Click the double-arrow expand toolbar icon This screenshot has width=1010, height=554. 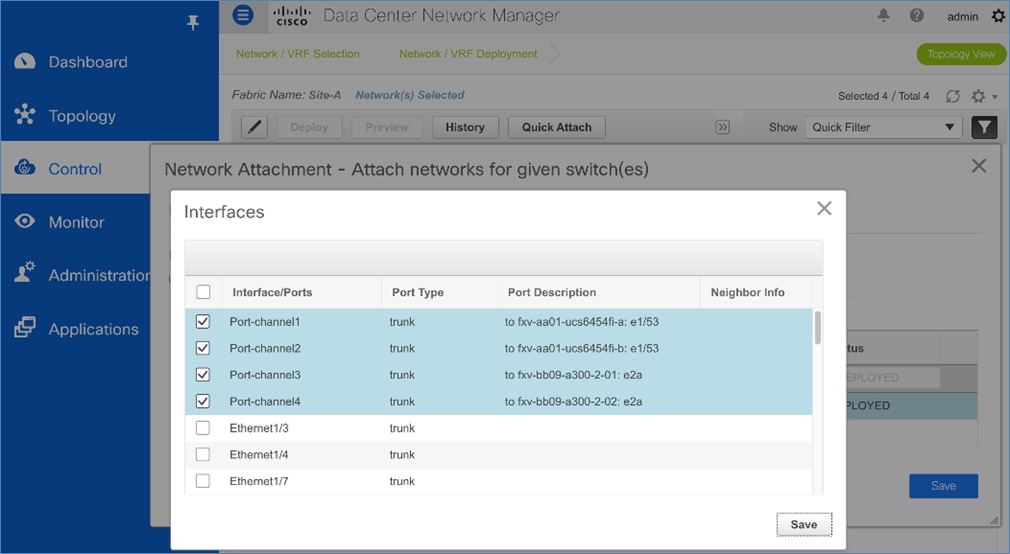(723, 127)
